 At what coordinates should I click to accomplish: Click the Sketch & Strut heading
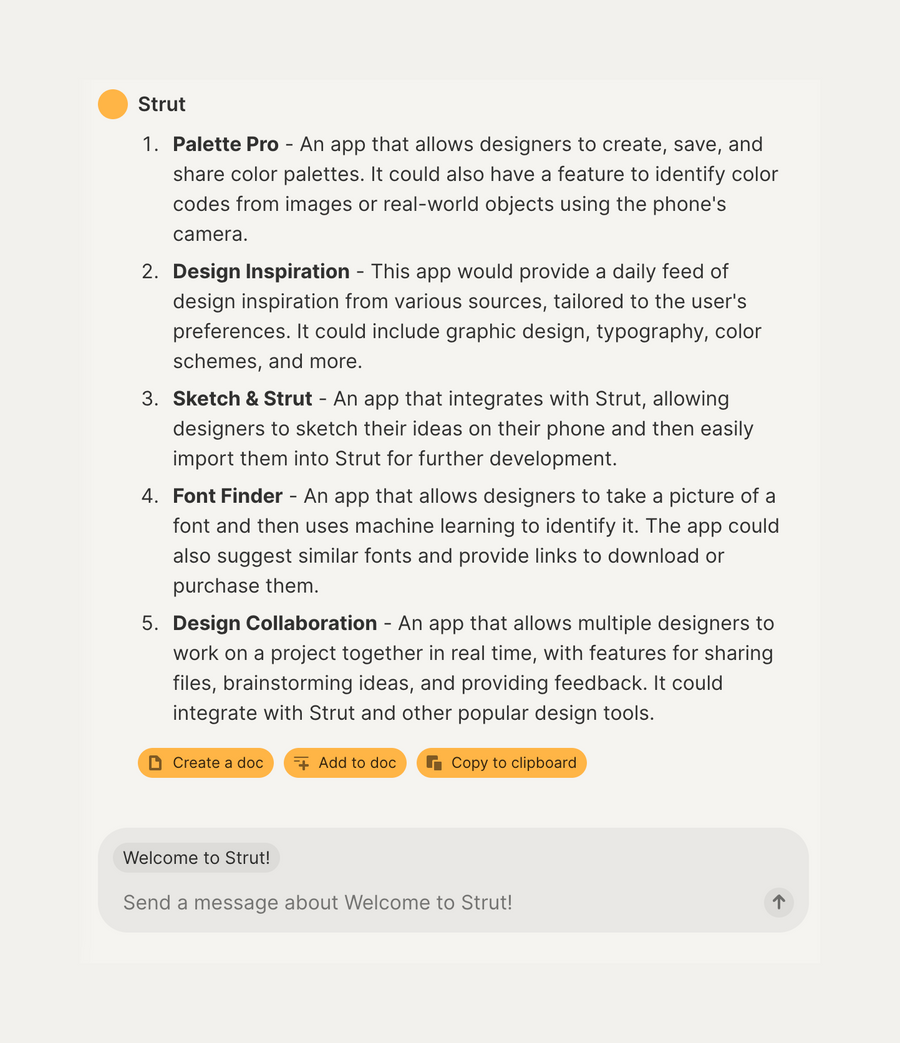coord(241,398)
